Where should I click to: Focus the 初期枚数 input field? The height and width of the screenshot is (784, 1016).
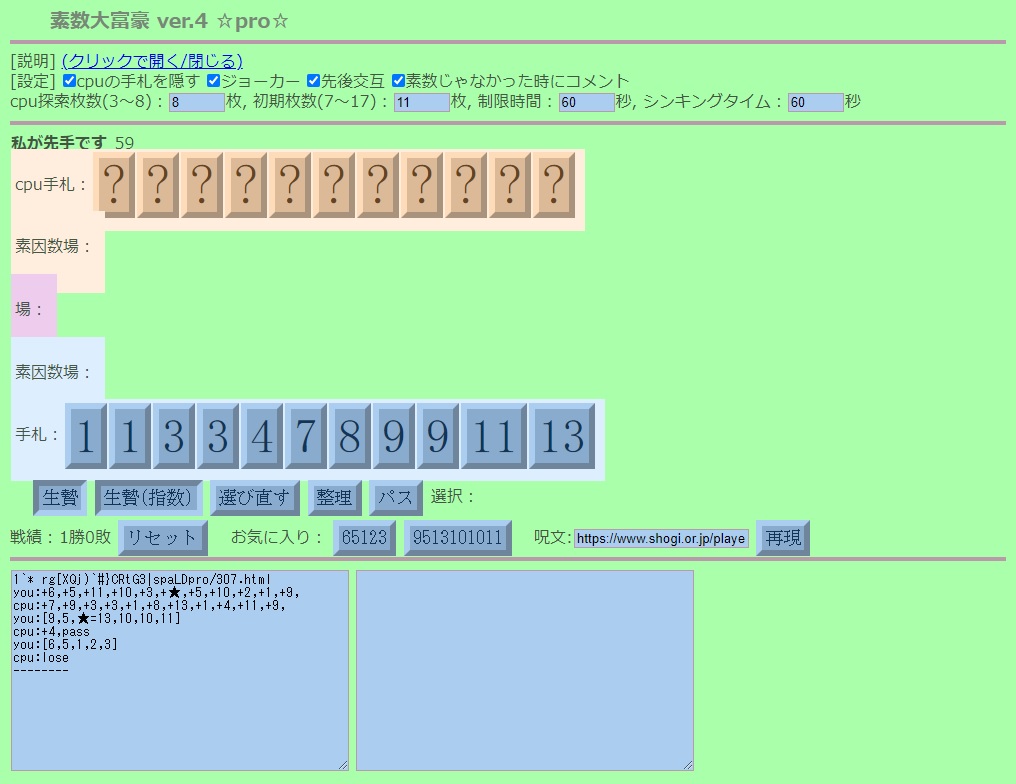(421, 102)
